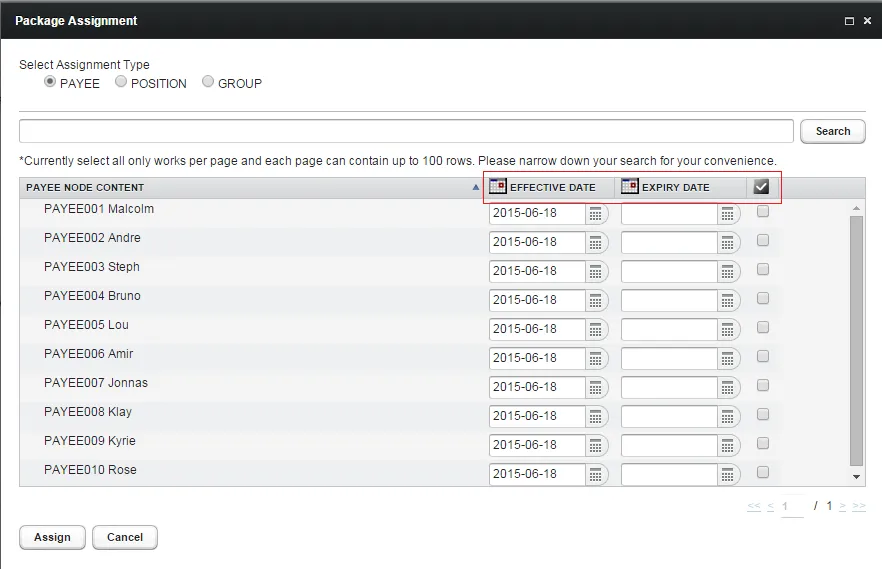
Task: Select the PAYEE003 Steph row text
Action: pos(92,267)
